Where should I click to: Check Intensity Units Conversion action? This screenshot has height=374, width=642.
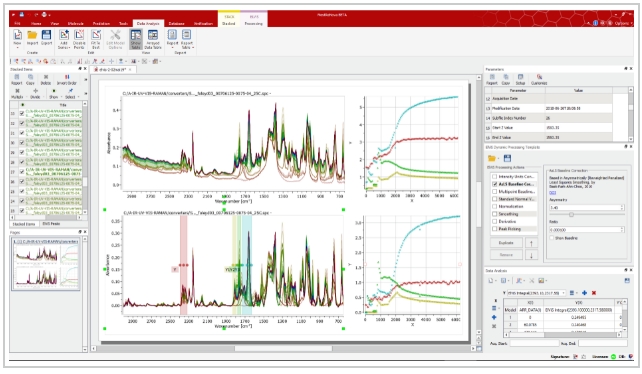(x=494, y=177)
